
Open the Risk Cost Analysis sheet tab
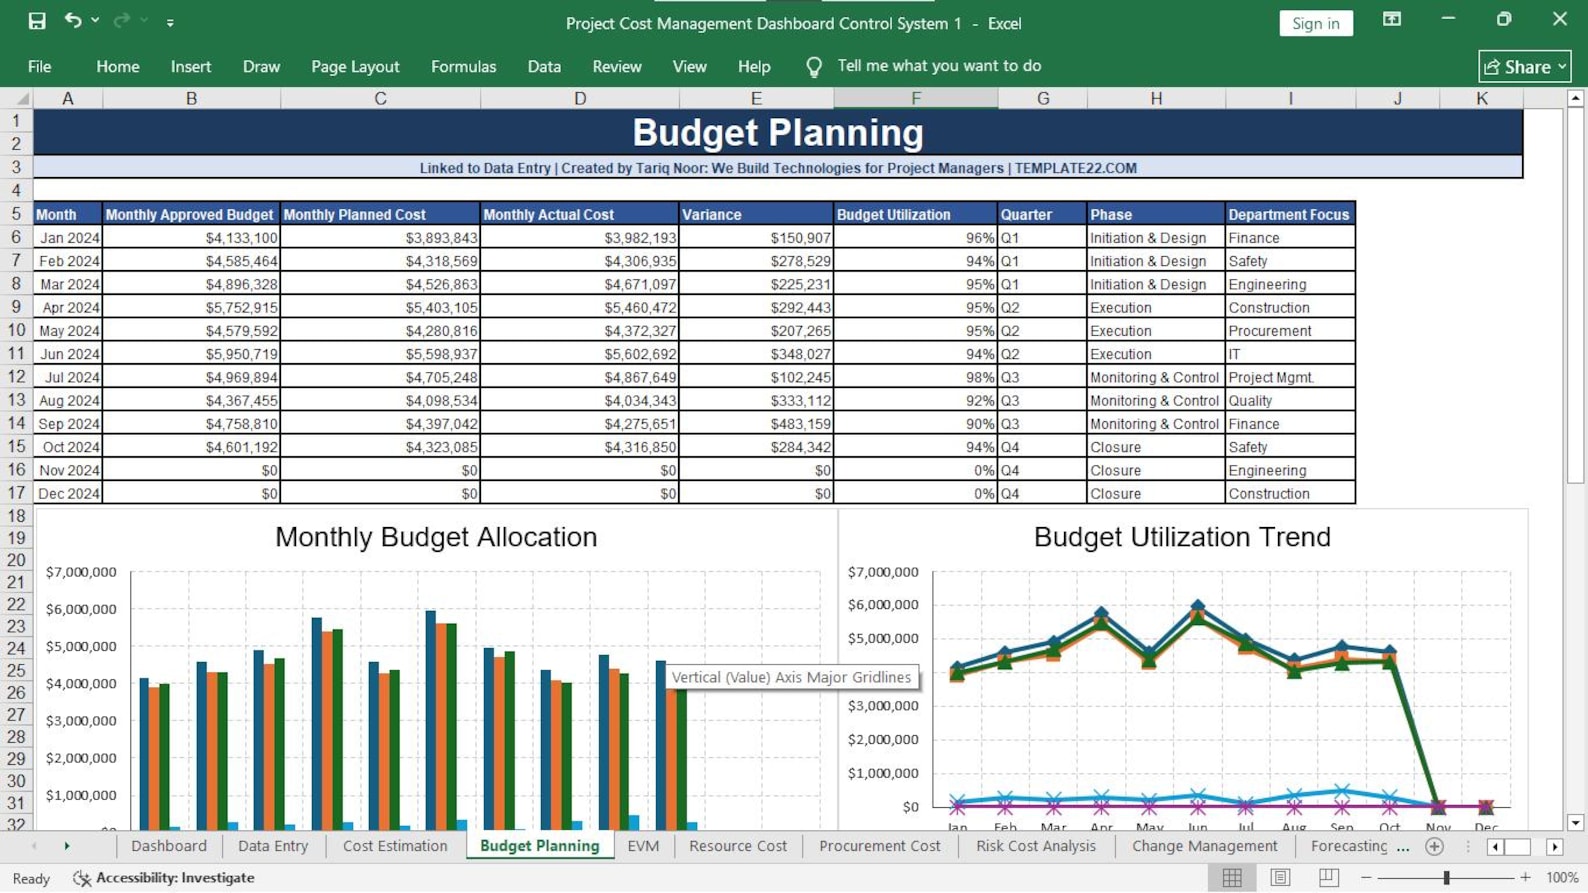[x=1036, y=846]
